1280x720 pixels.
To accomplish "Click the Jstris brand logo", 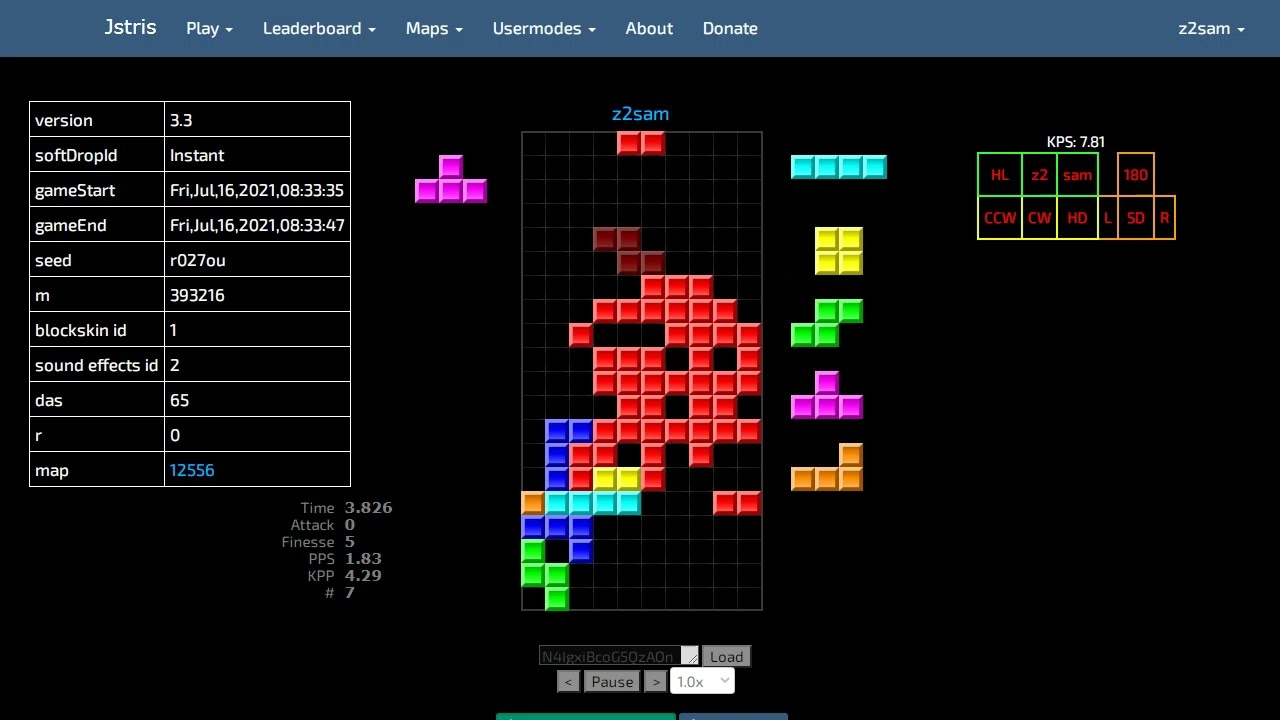I will click(130, 27).
